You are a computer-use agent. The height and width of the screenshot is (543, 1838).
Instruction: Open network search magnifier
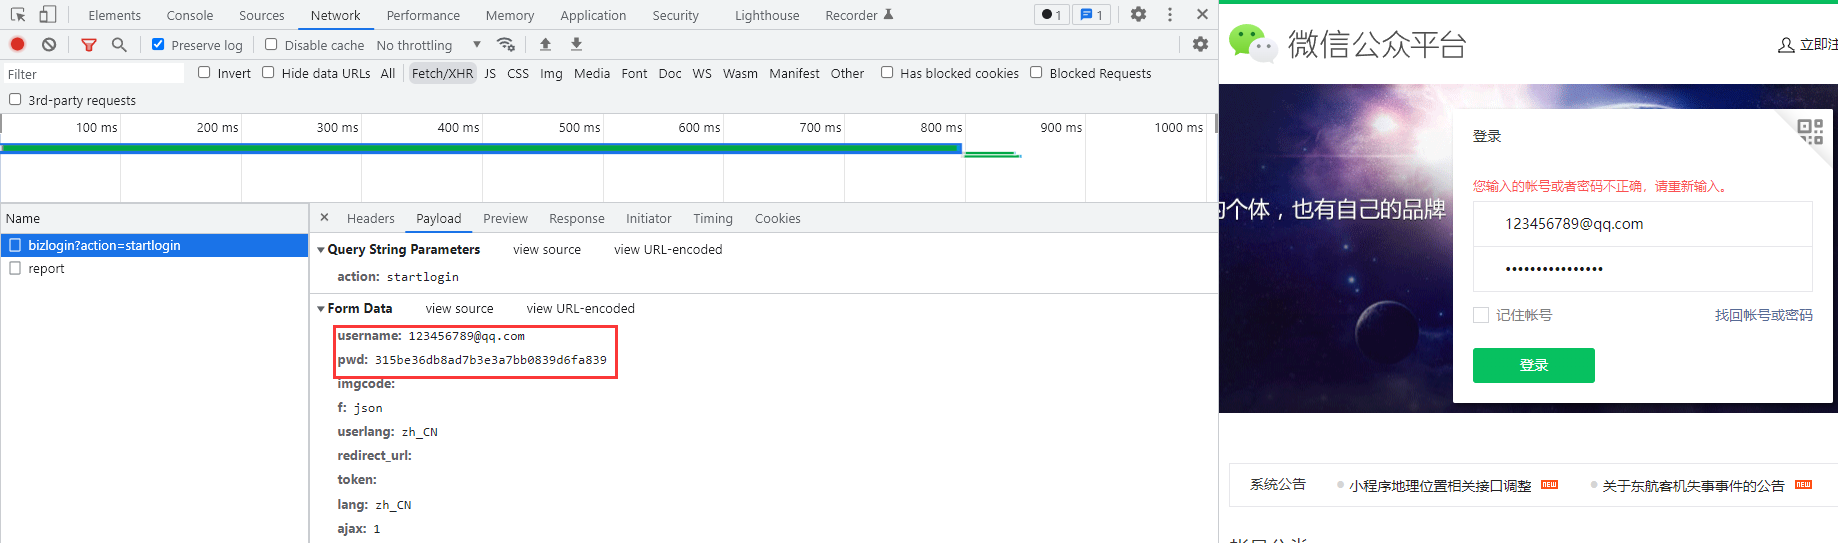coord(119,44)
